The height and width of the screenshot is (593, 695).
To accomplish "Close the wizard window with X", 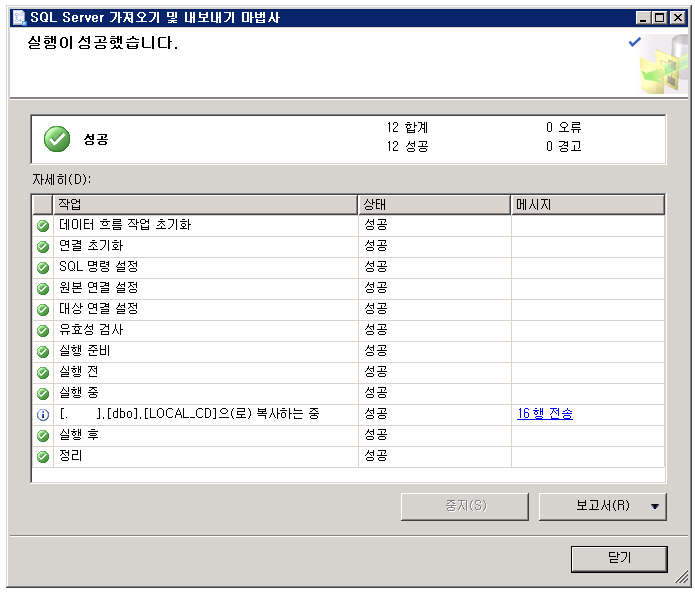I will (678, 18).
